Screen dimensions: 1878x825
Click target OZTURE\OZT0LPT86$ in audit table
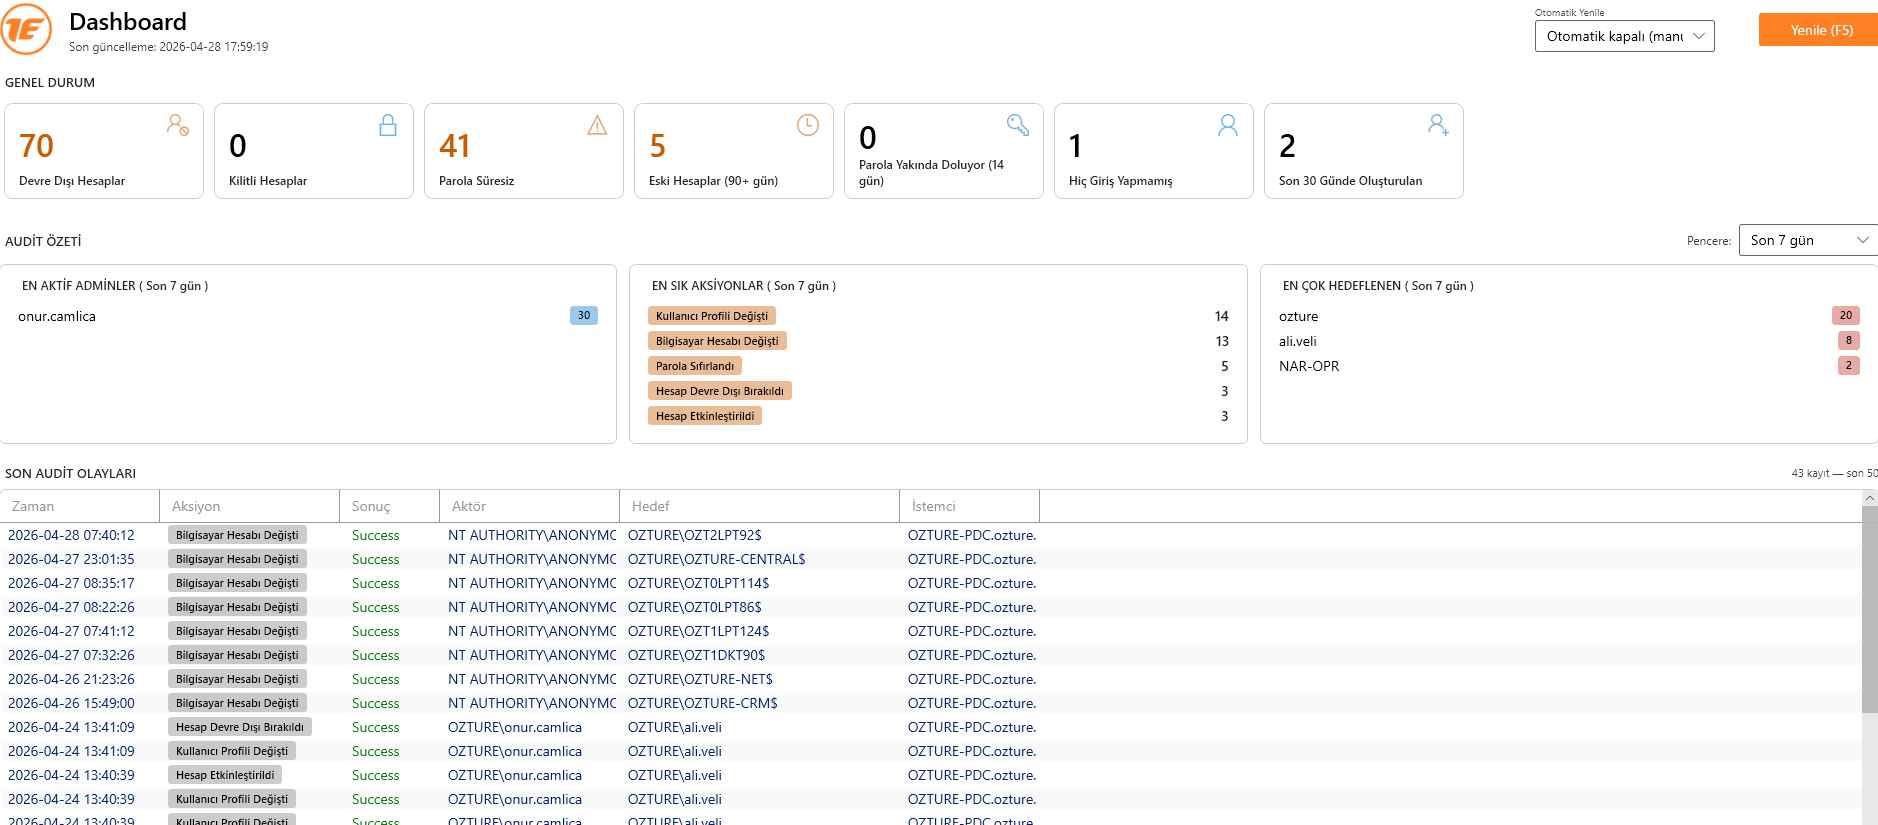[x=695, y=607]
